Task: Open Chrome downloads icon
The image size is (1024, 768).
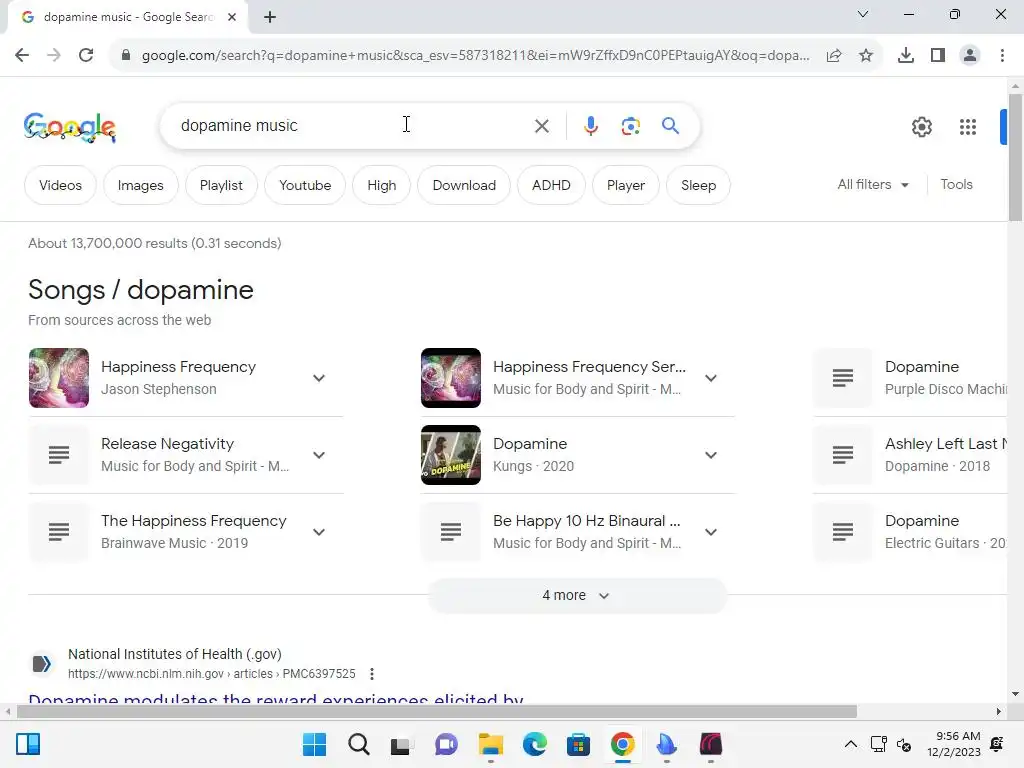Action: tap(905, 56)
